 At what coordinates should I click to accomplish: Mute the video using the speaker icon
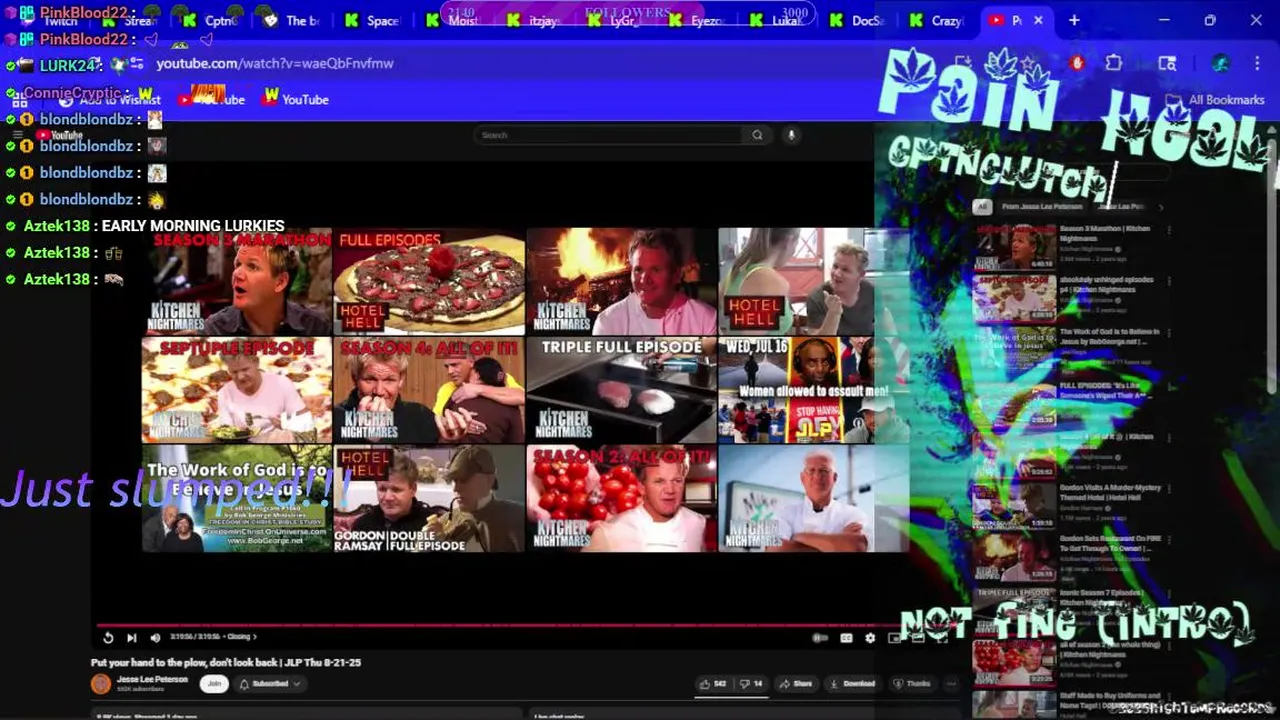point(155,638)
